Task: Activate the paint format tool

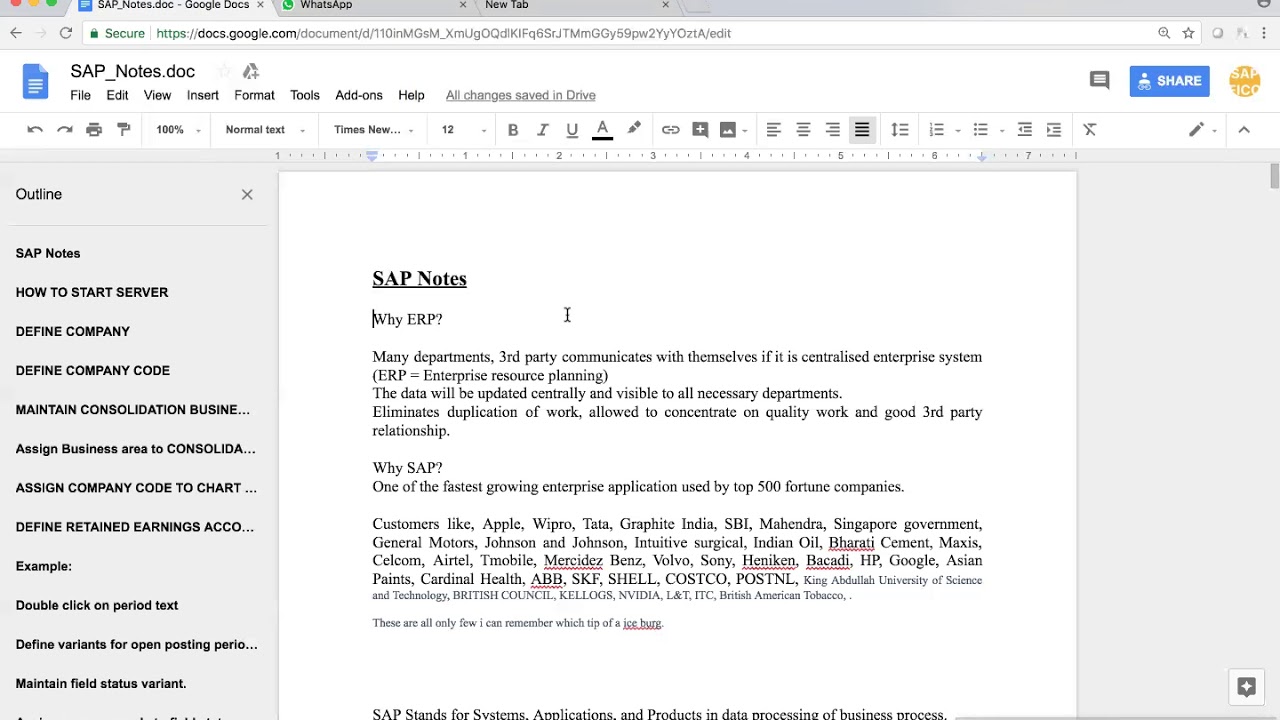Action: (x=124, y=129)
